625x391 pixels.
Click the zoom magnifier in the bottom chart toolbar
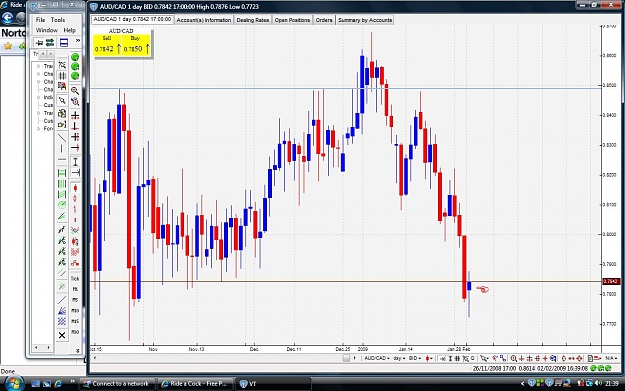[x=514, y=358]
